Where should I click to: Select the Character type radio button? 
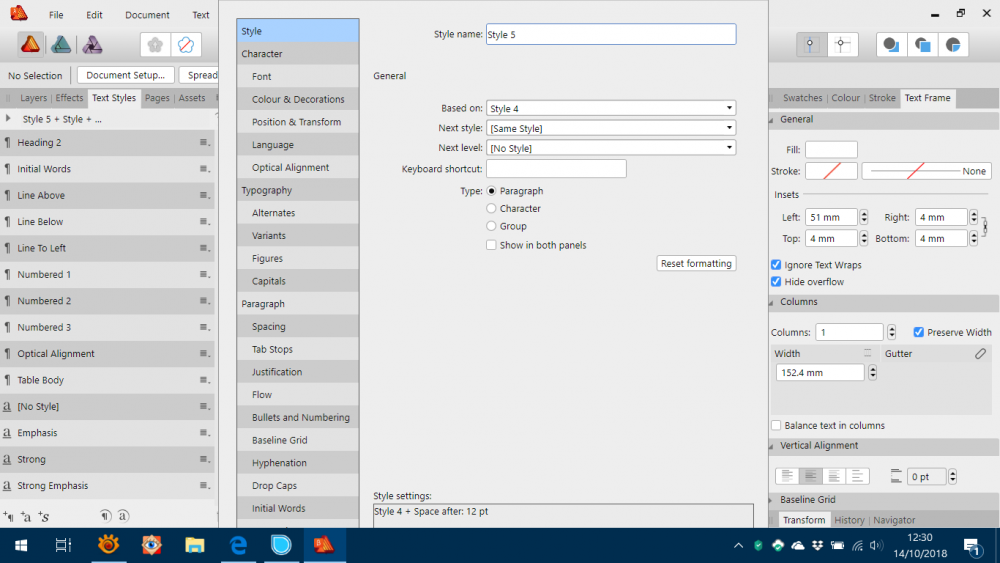tap(491, 209)
